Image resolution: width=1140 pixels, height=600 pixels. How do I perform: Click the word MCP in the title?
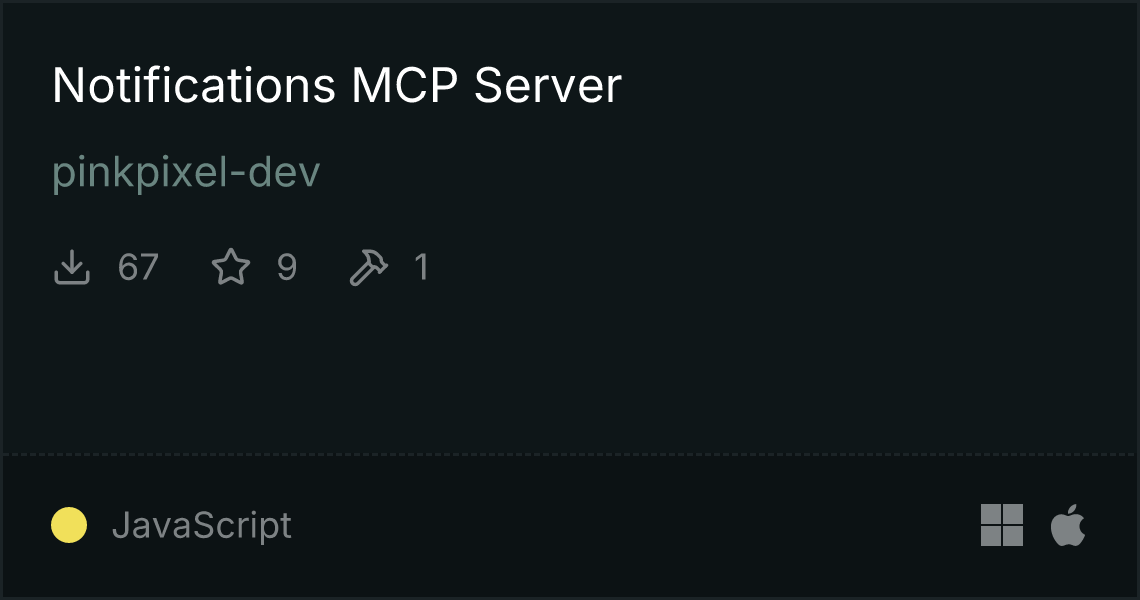pos(404,85)
